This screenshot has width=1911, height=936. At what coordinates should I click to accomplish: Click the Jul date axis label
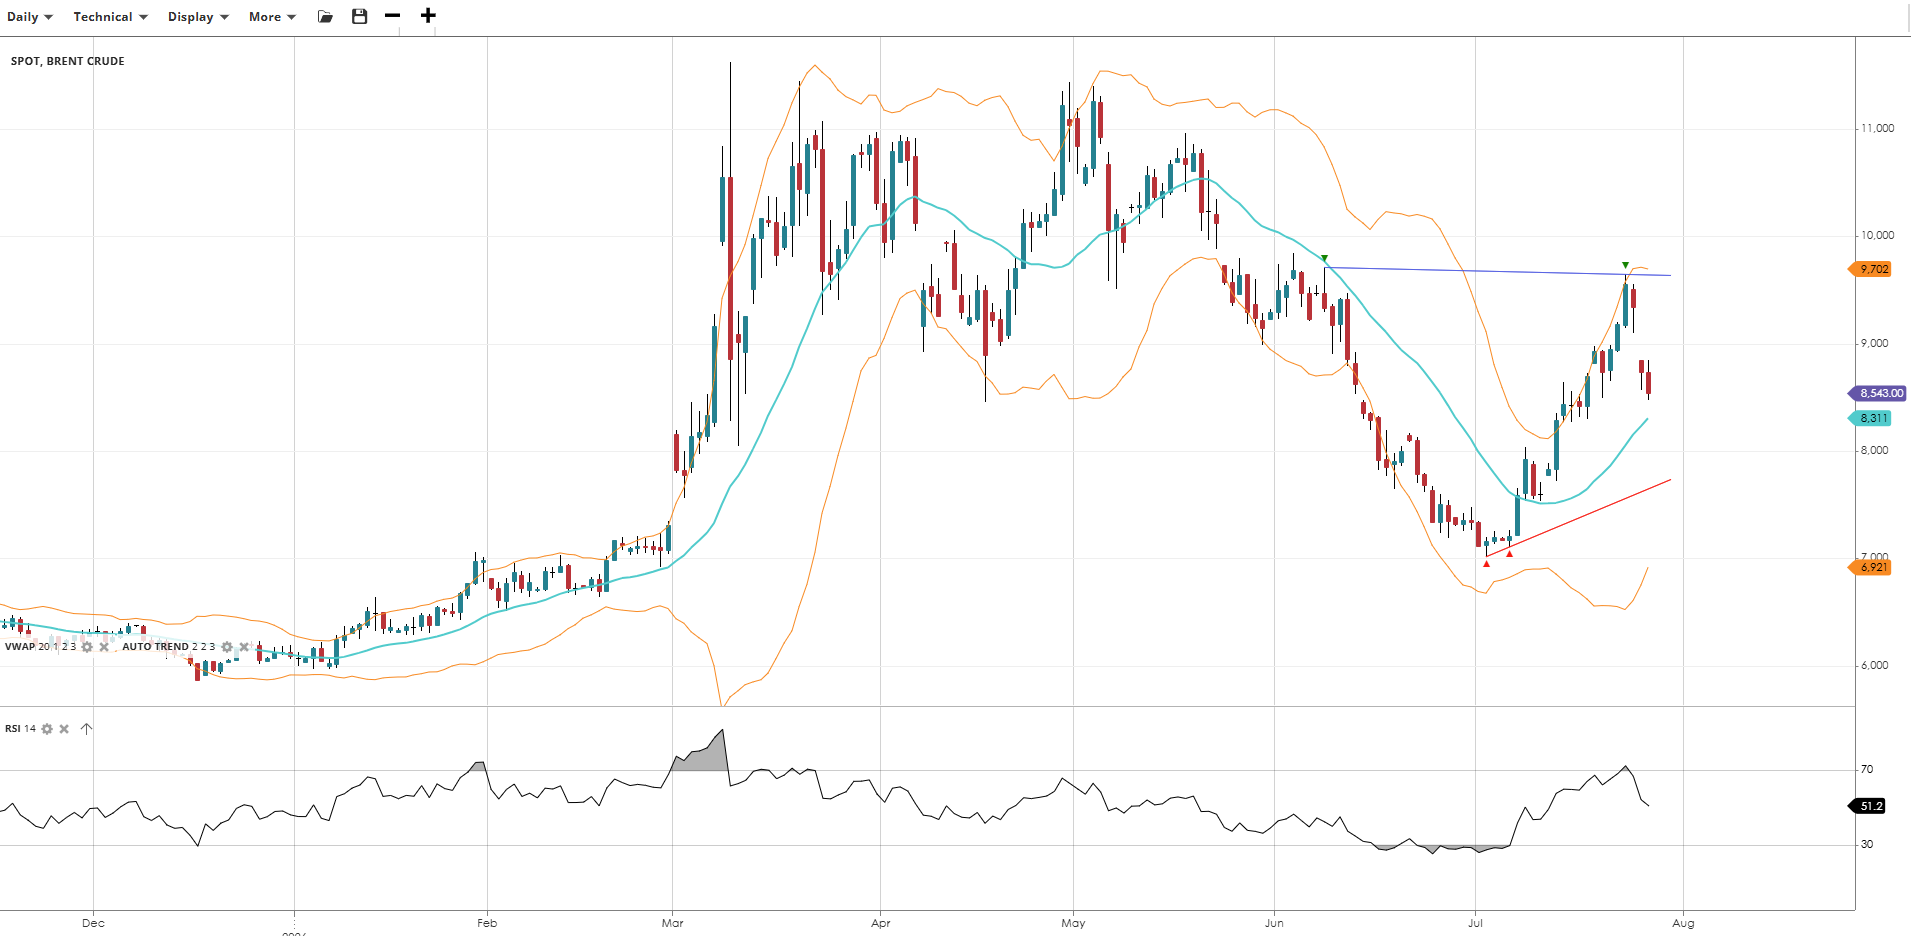(x=1475, y=923)
